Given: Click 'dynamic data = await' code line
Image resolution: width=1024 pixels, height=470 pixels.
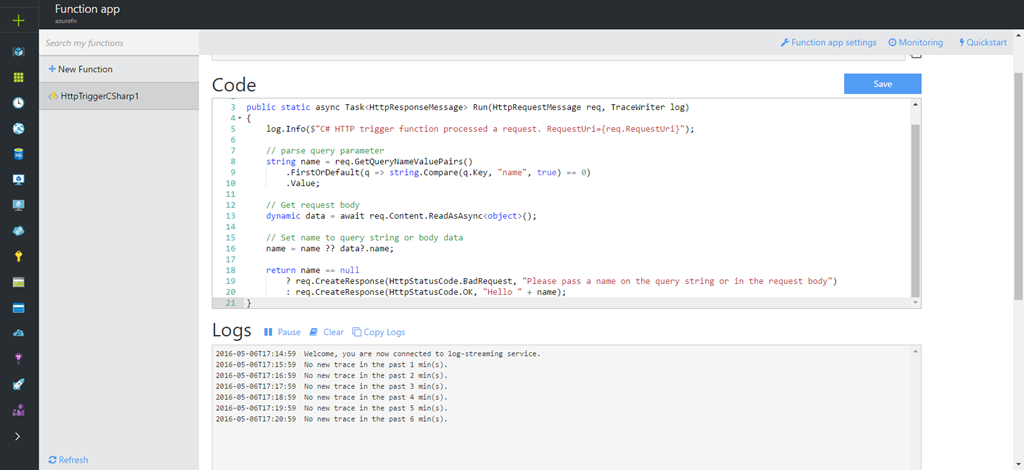Looking at the screenshot, I should [x=401, y=217].
